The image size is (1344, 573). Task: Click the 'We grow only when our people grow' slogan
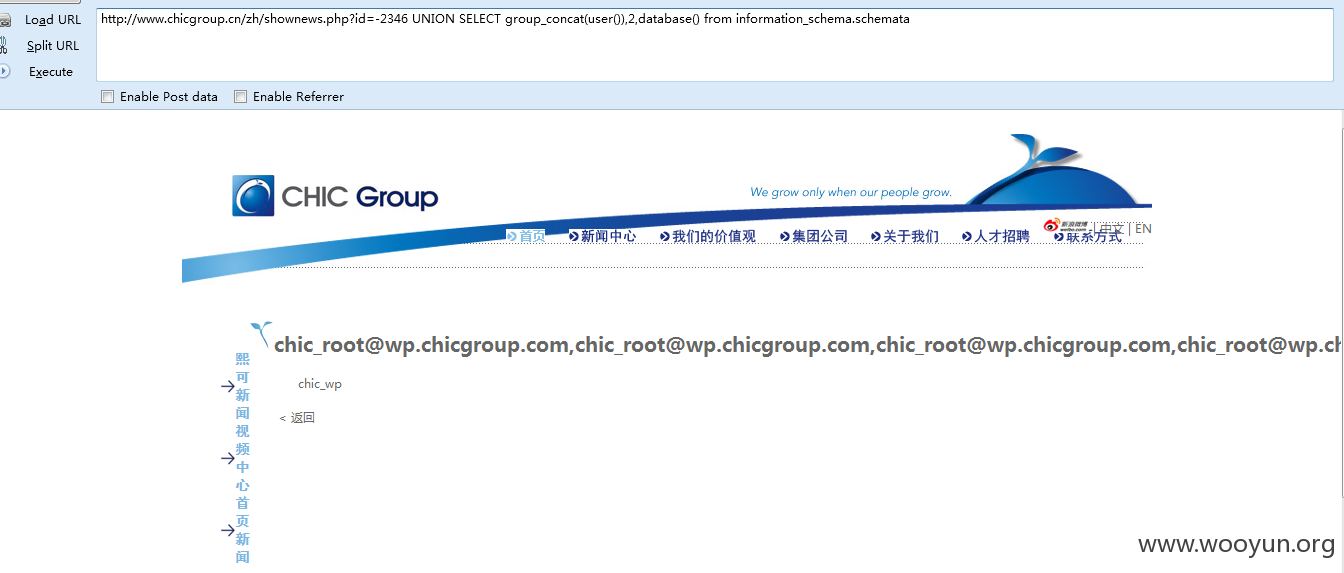tap(851, 192)
